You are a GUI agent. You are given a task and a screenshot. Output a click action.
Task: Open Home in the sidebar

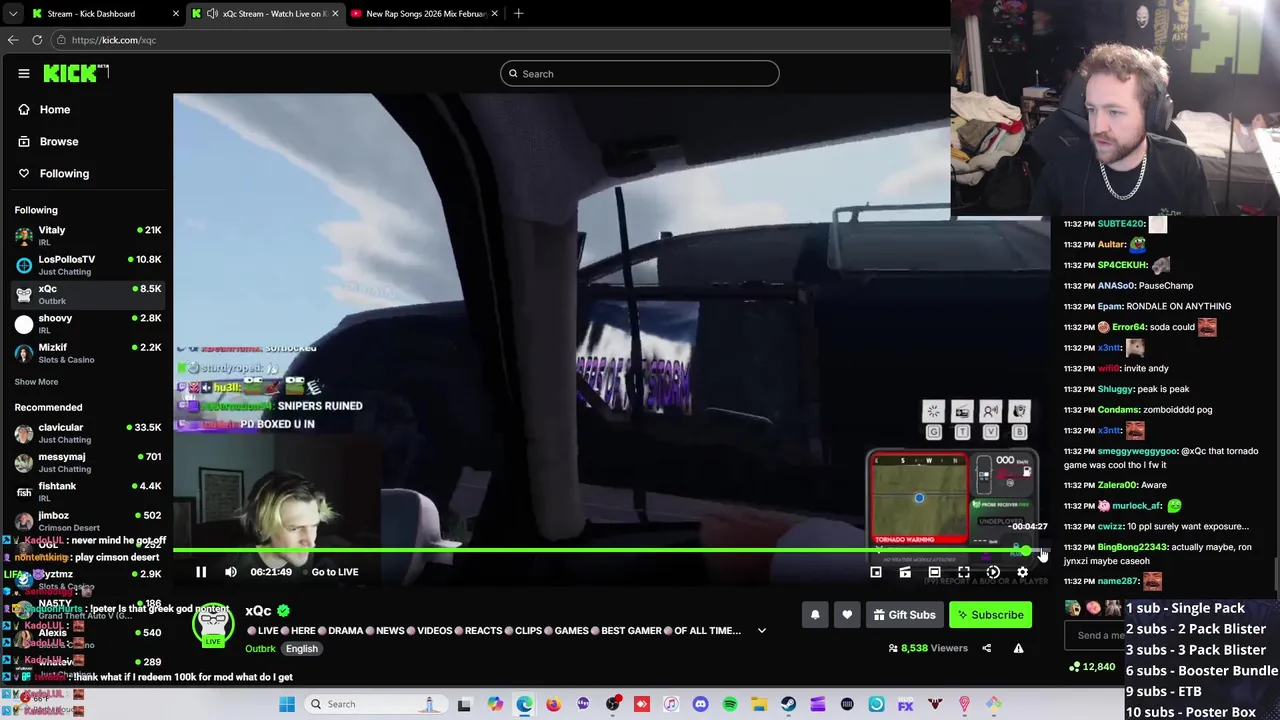pos(55,110)
